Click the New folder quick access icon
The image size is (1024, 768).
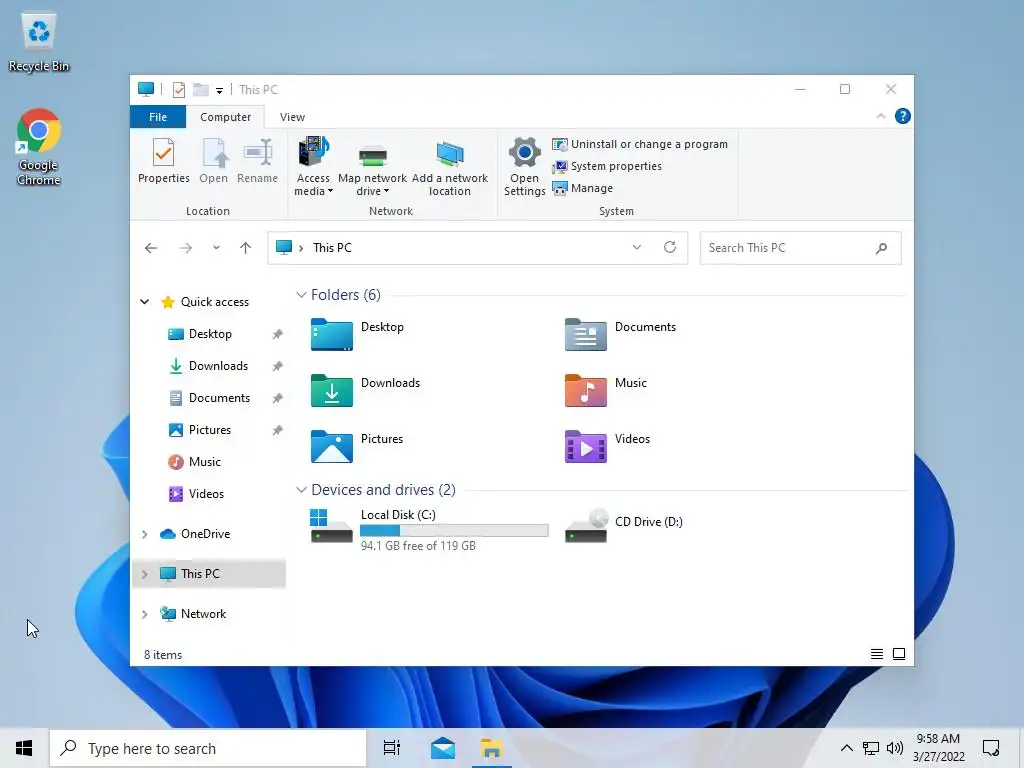point(200,89)
